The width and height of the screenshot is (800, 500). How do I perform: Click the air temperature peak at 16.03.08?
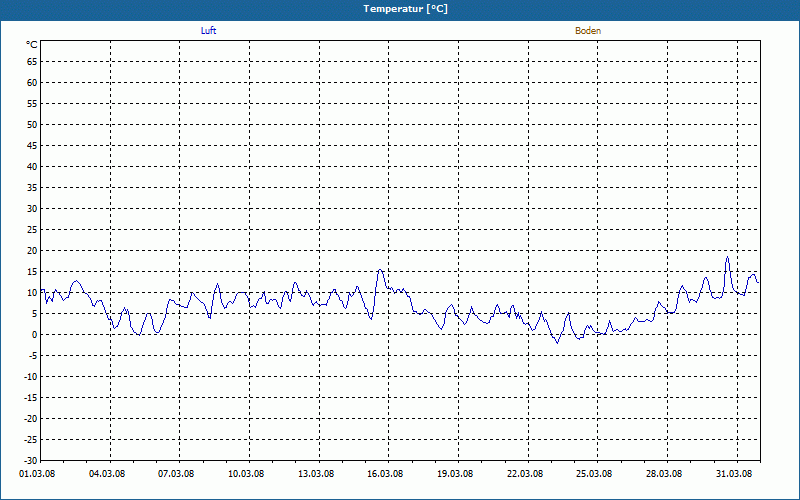380,270
